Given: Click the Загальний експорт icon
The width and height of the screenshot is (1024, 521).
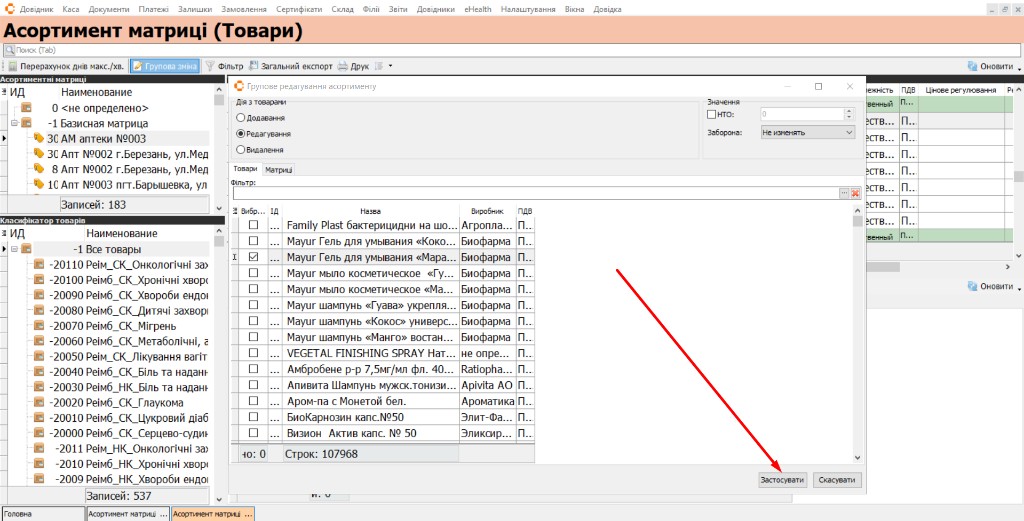Looking at the screenshot, I should 254,66.
